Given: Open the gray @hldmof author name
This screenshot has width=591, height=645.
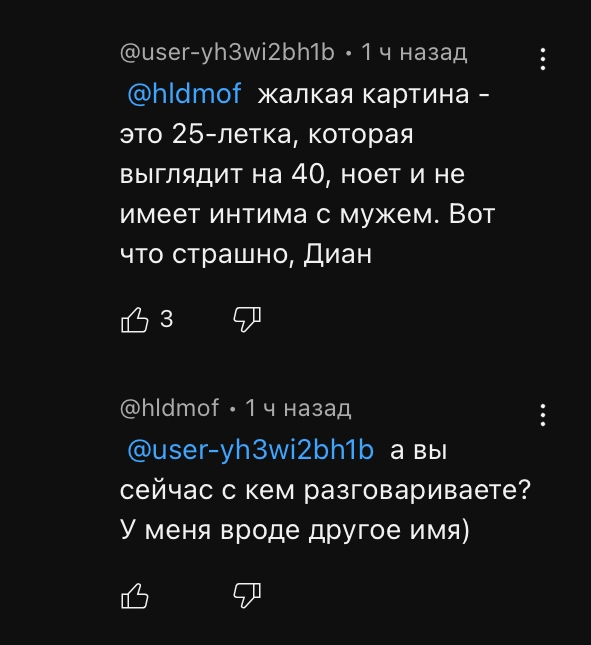Looking at the screenshot, I should [169, 408].
